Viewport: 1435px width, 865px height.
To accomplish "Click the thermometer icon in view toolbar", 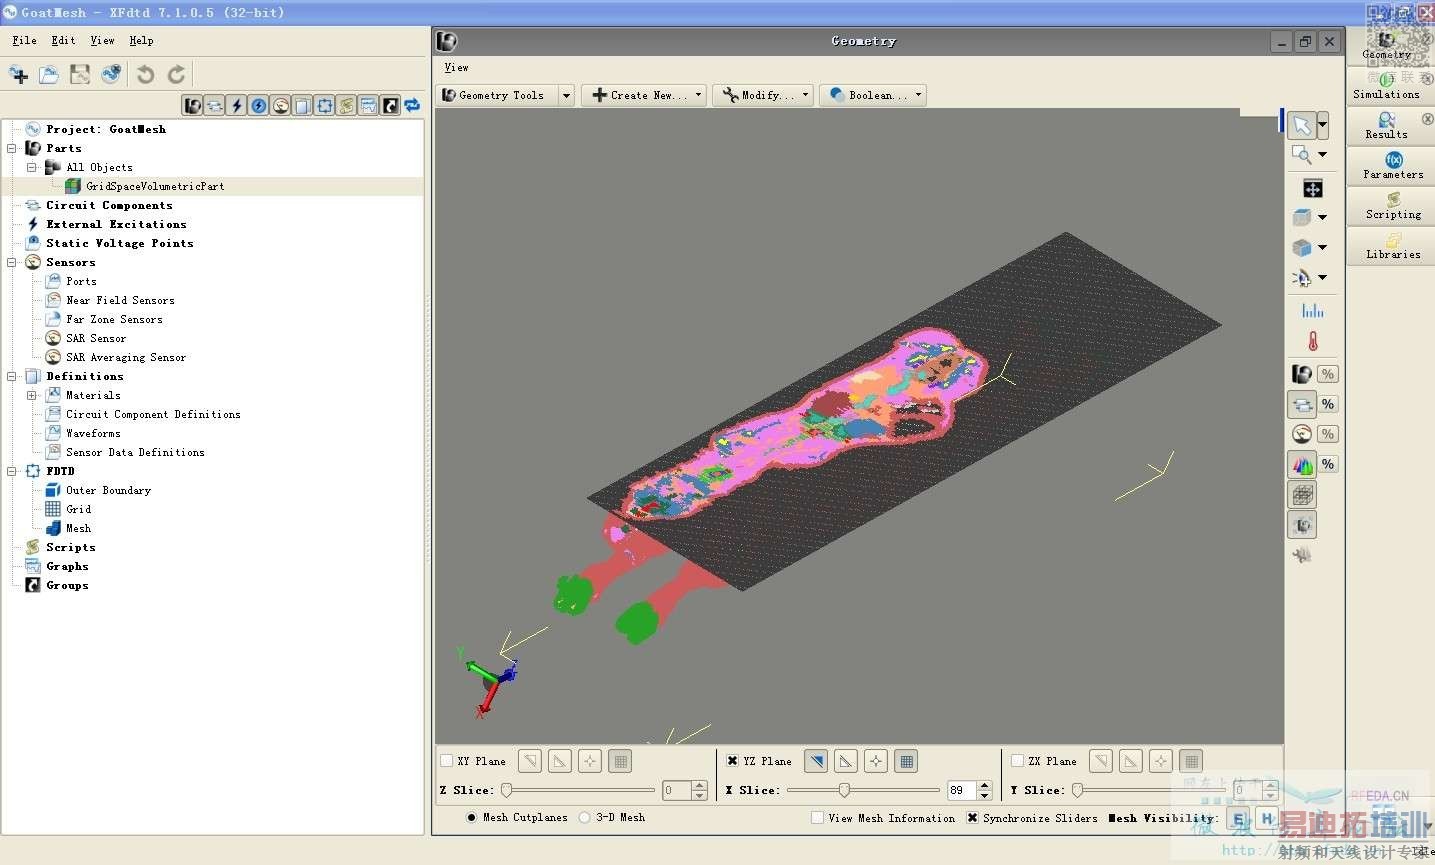I will tap(1312, 342).
